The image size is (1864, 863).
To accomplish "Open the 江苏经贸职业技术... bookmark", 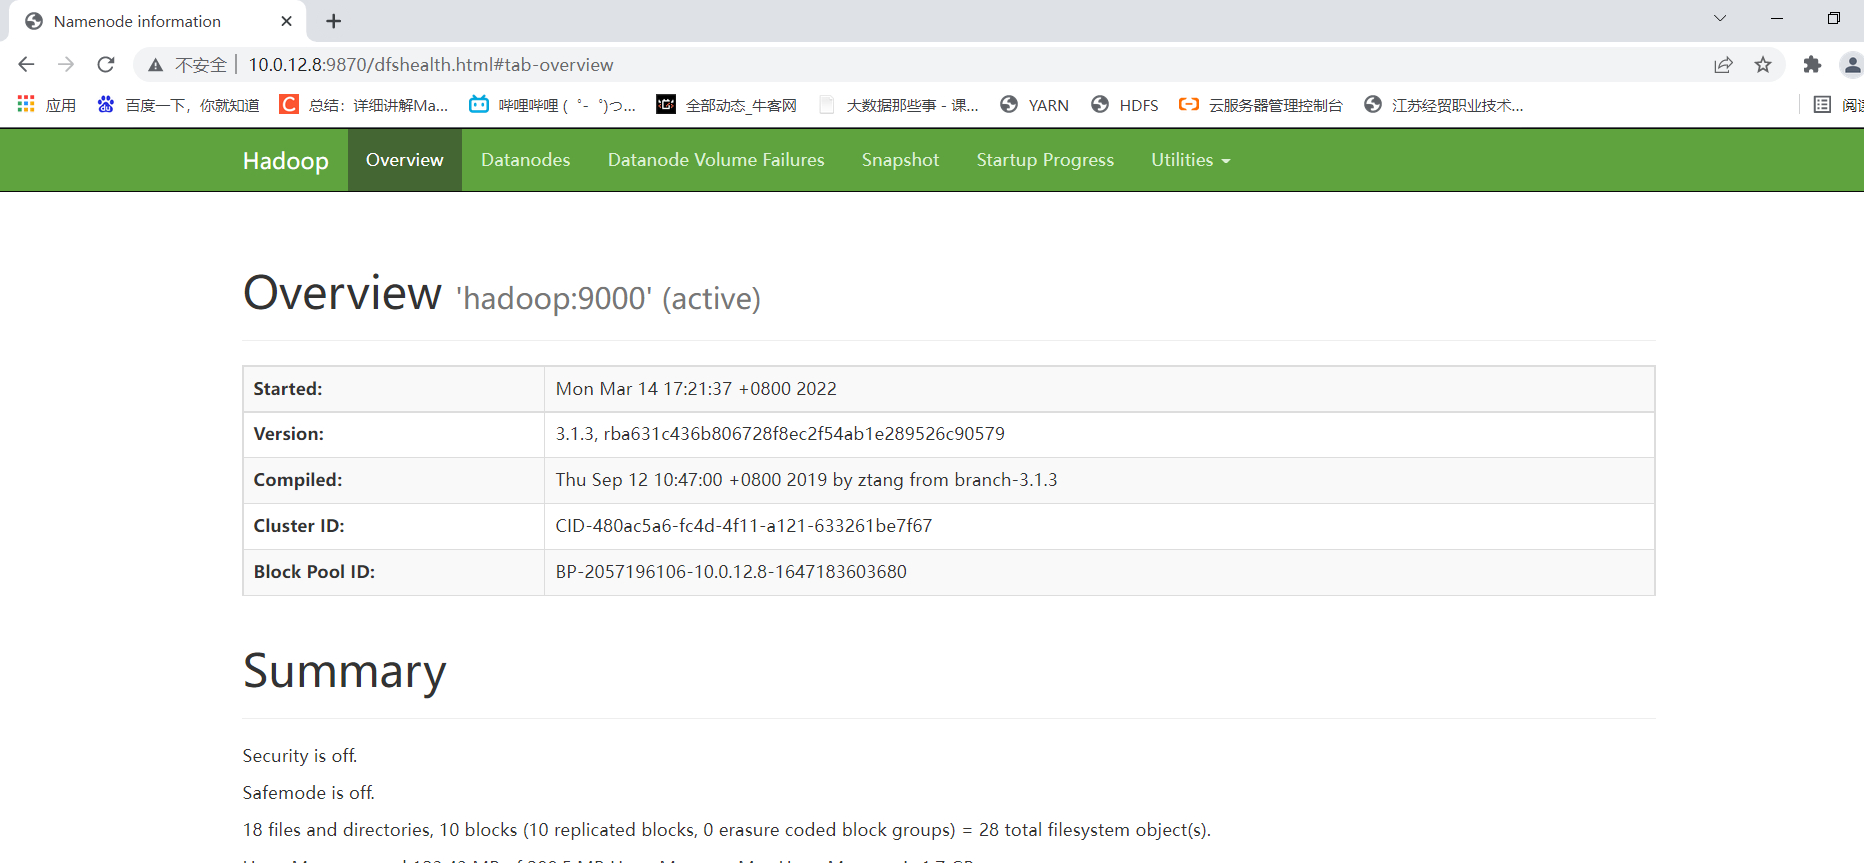I will click(1444, 105).
